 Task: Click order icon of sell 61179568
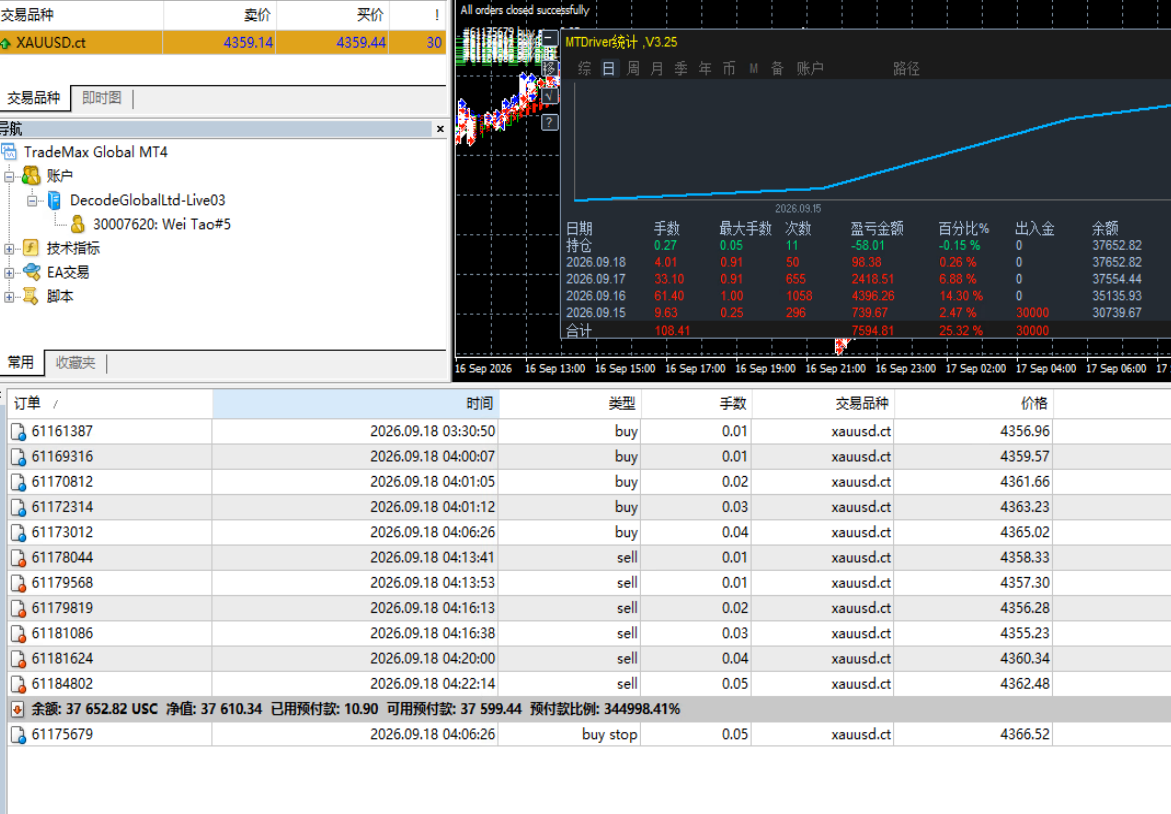(18, 583)
